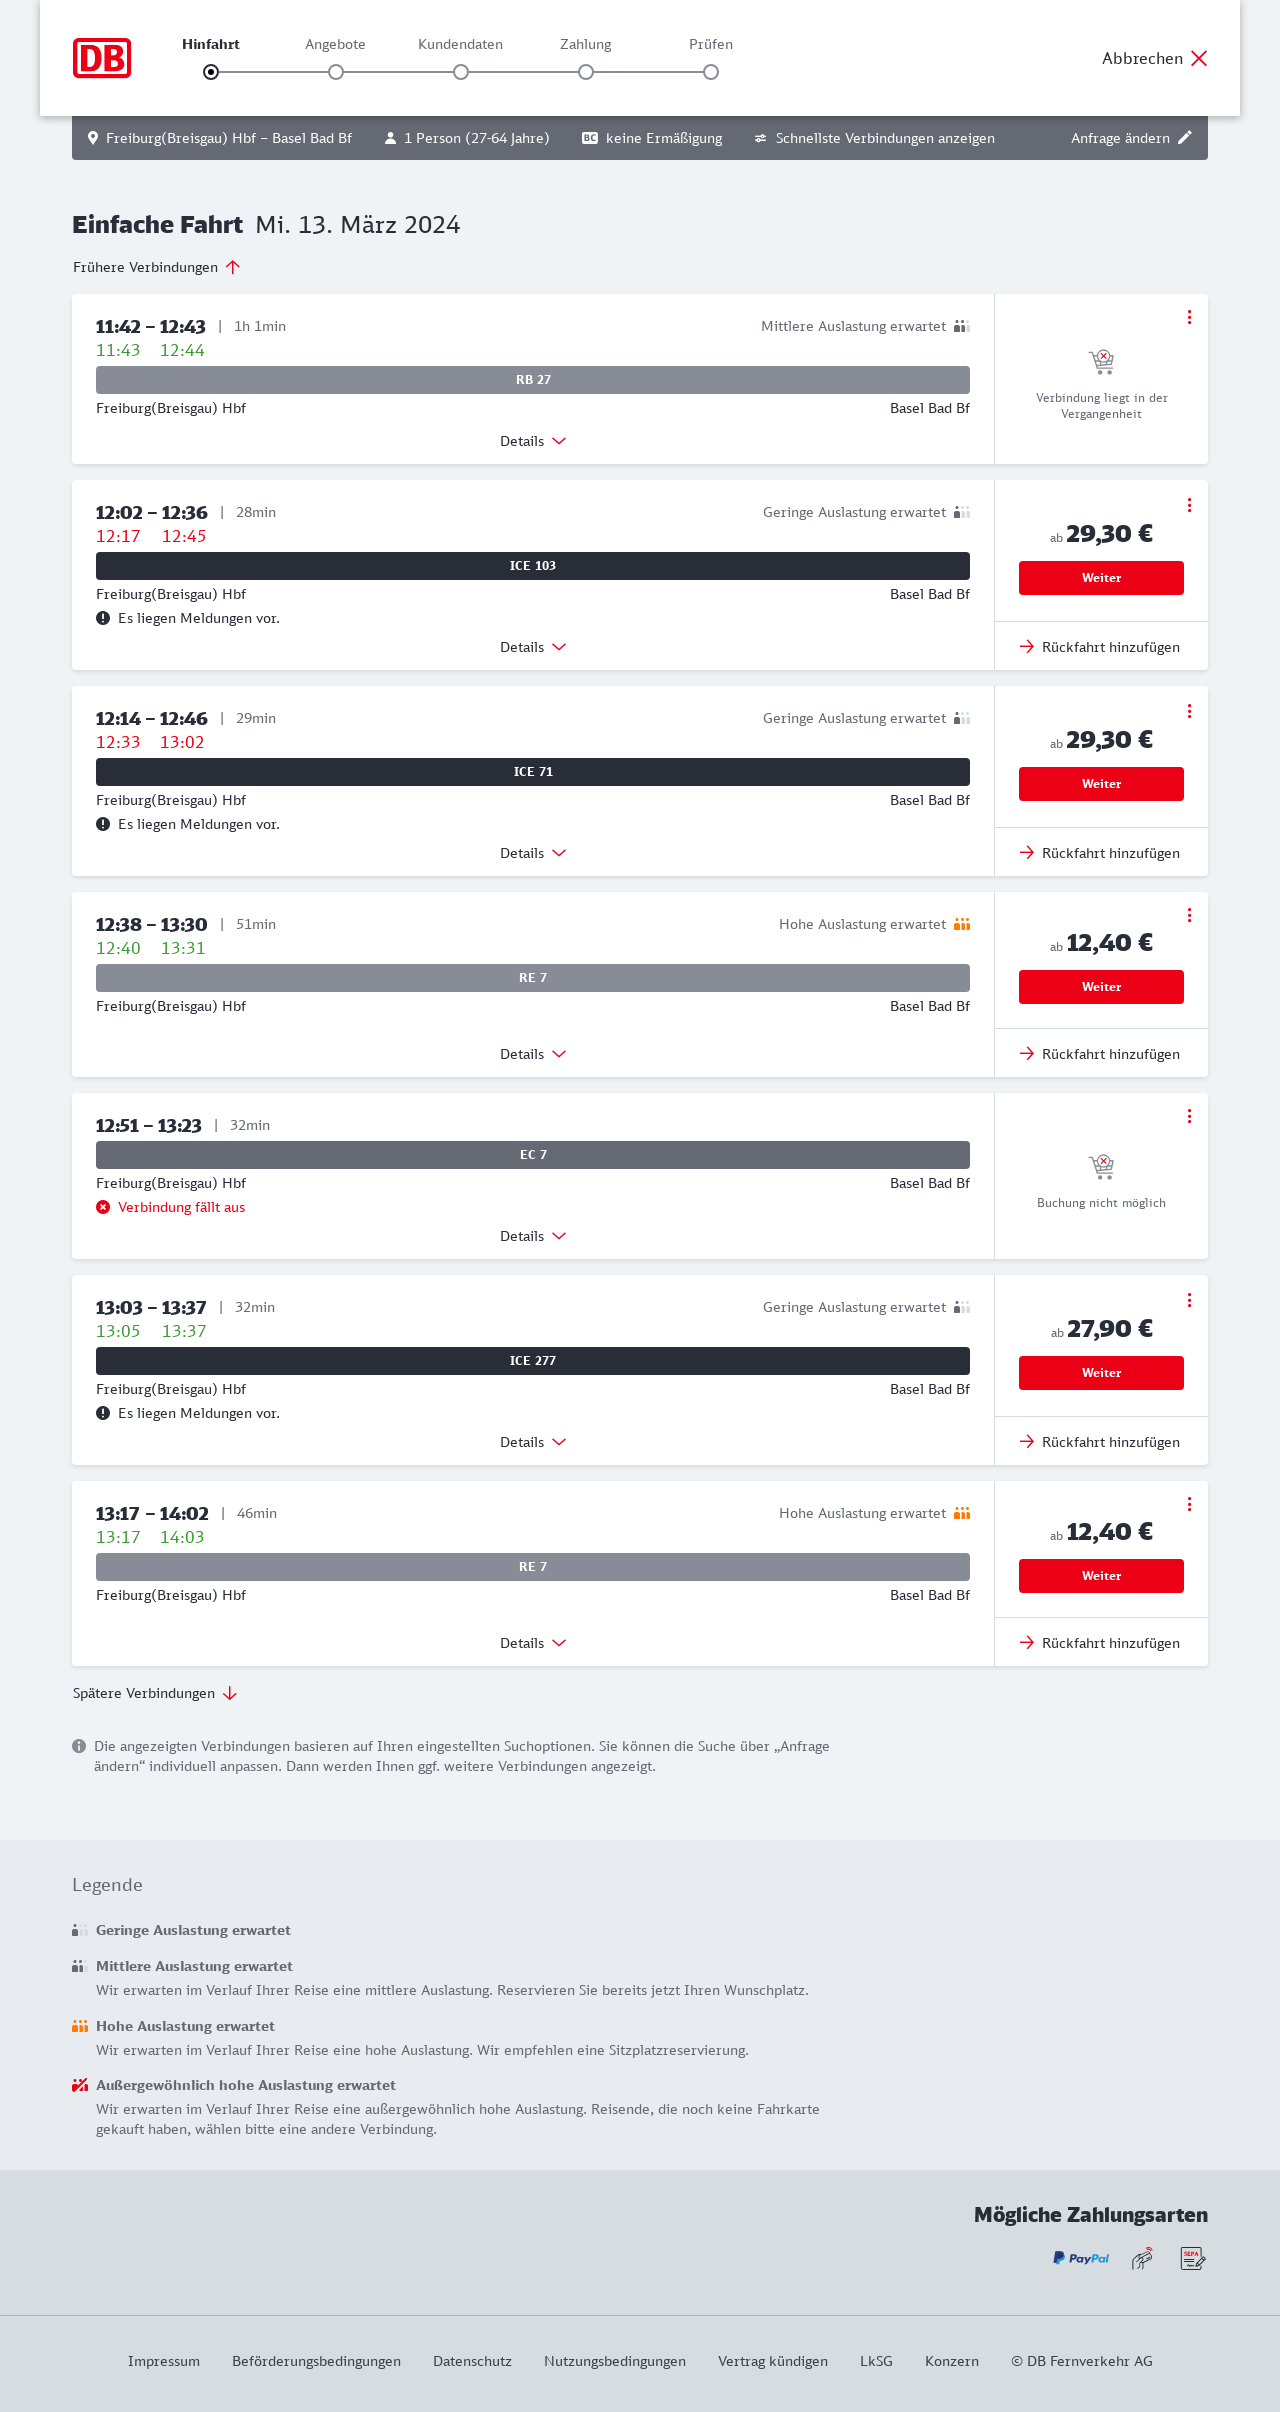Screen dimensions: 1280x2412
Task: Click the DB logo
Action: [x=102, y=58]
